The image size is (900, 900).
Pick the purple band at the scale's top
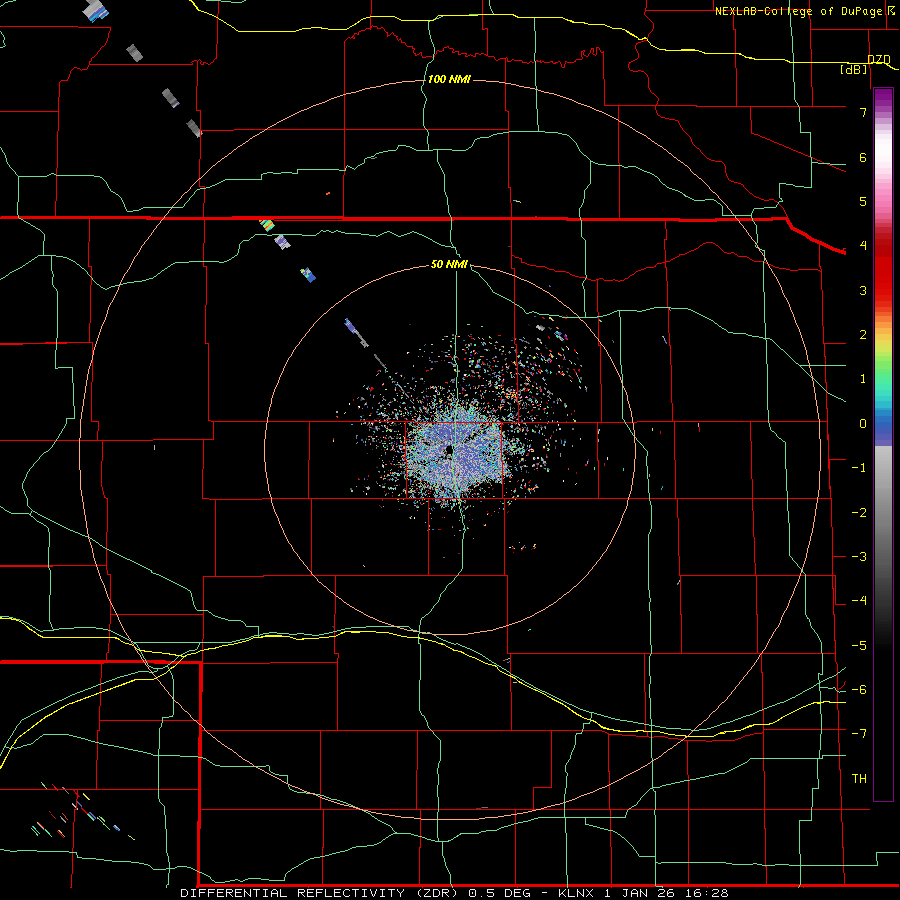click(x=883, y=98)
